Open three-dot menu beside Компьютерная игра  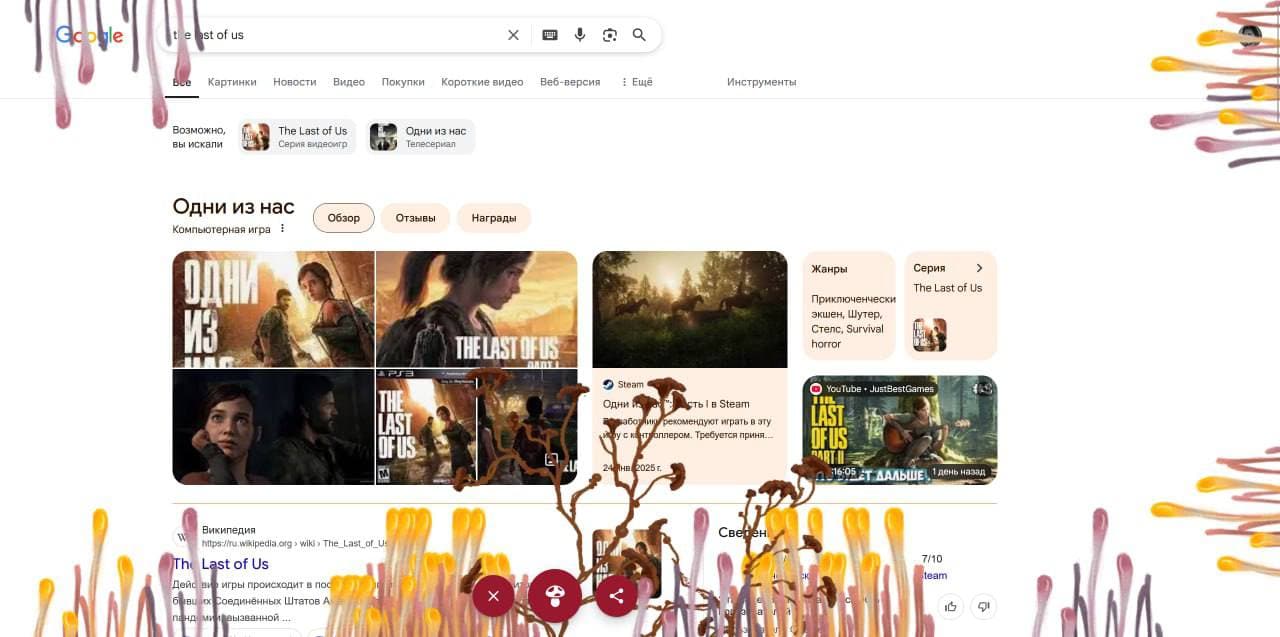(x=282, y=229)
